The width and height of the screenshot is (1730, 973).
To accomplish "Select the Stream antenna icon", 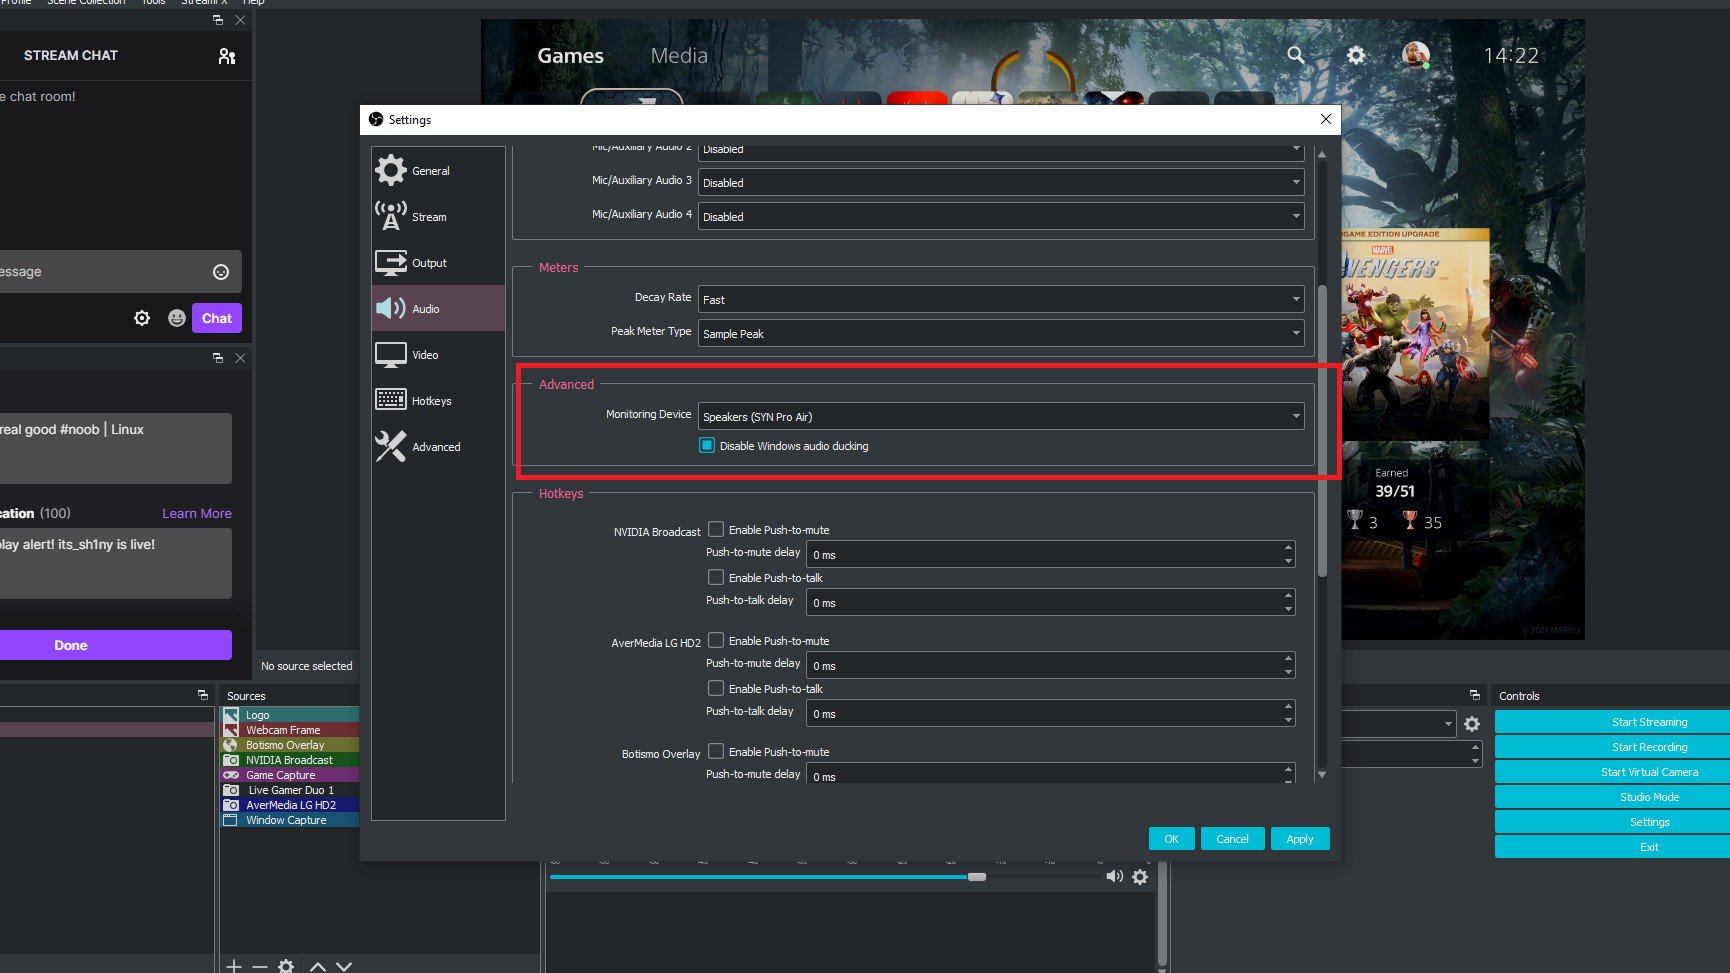I will tap(391, 216).
